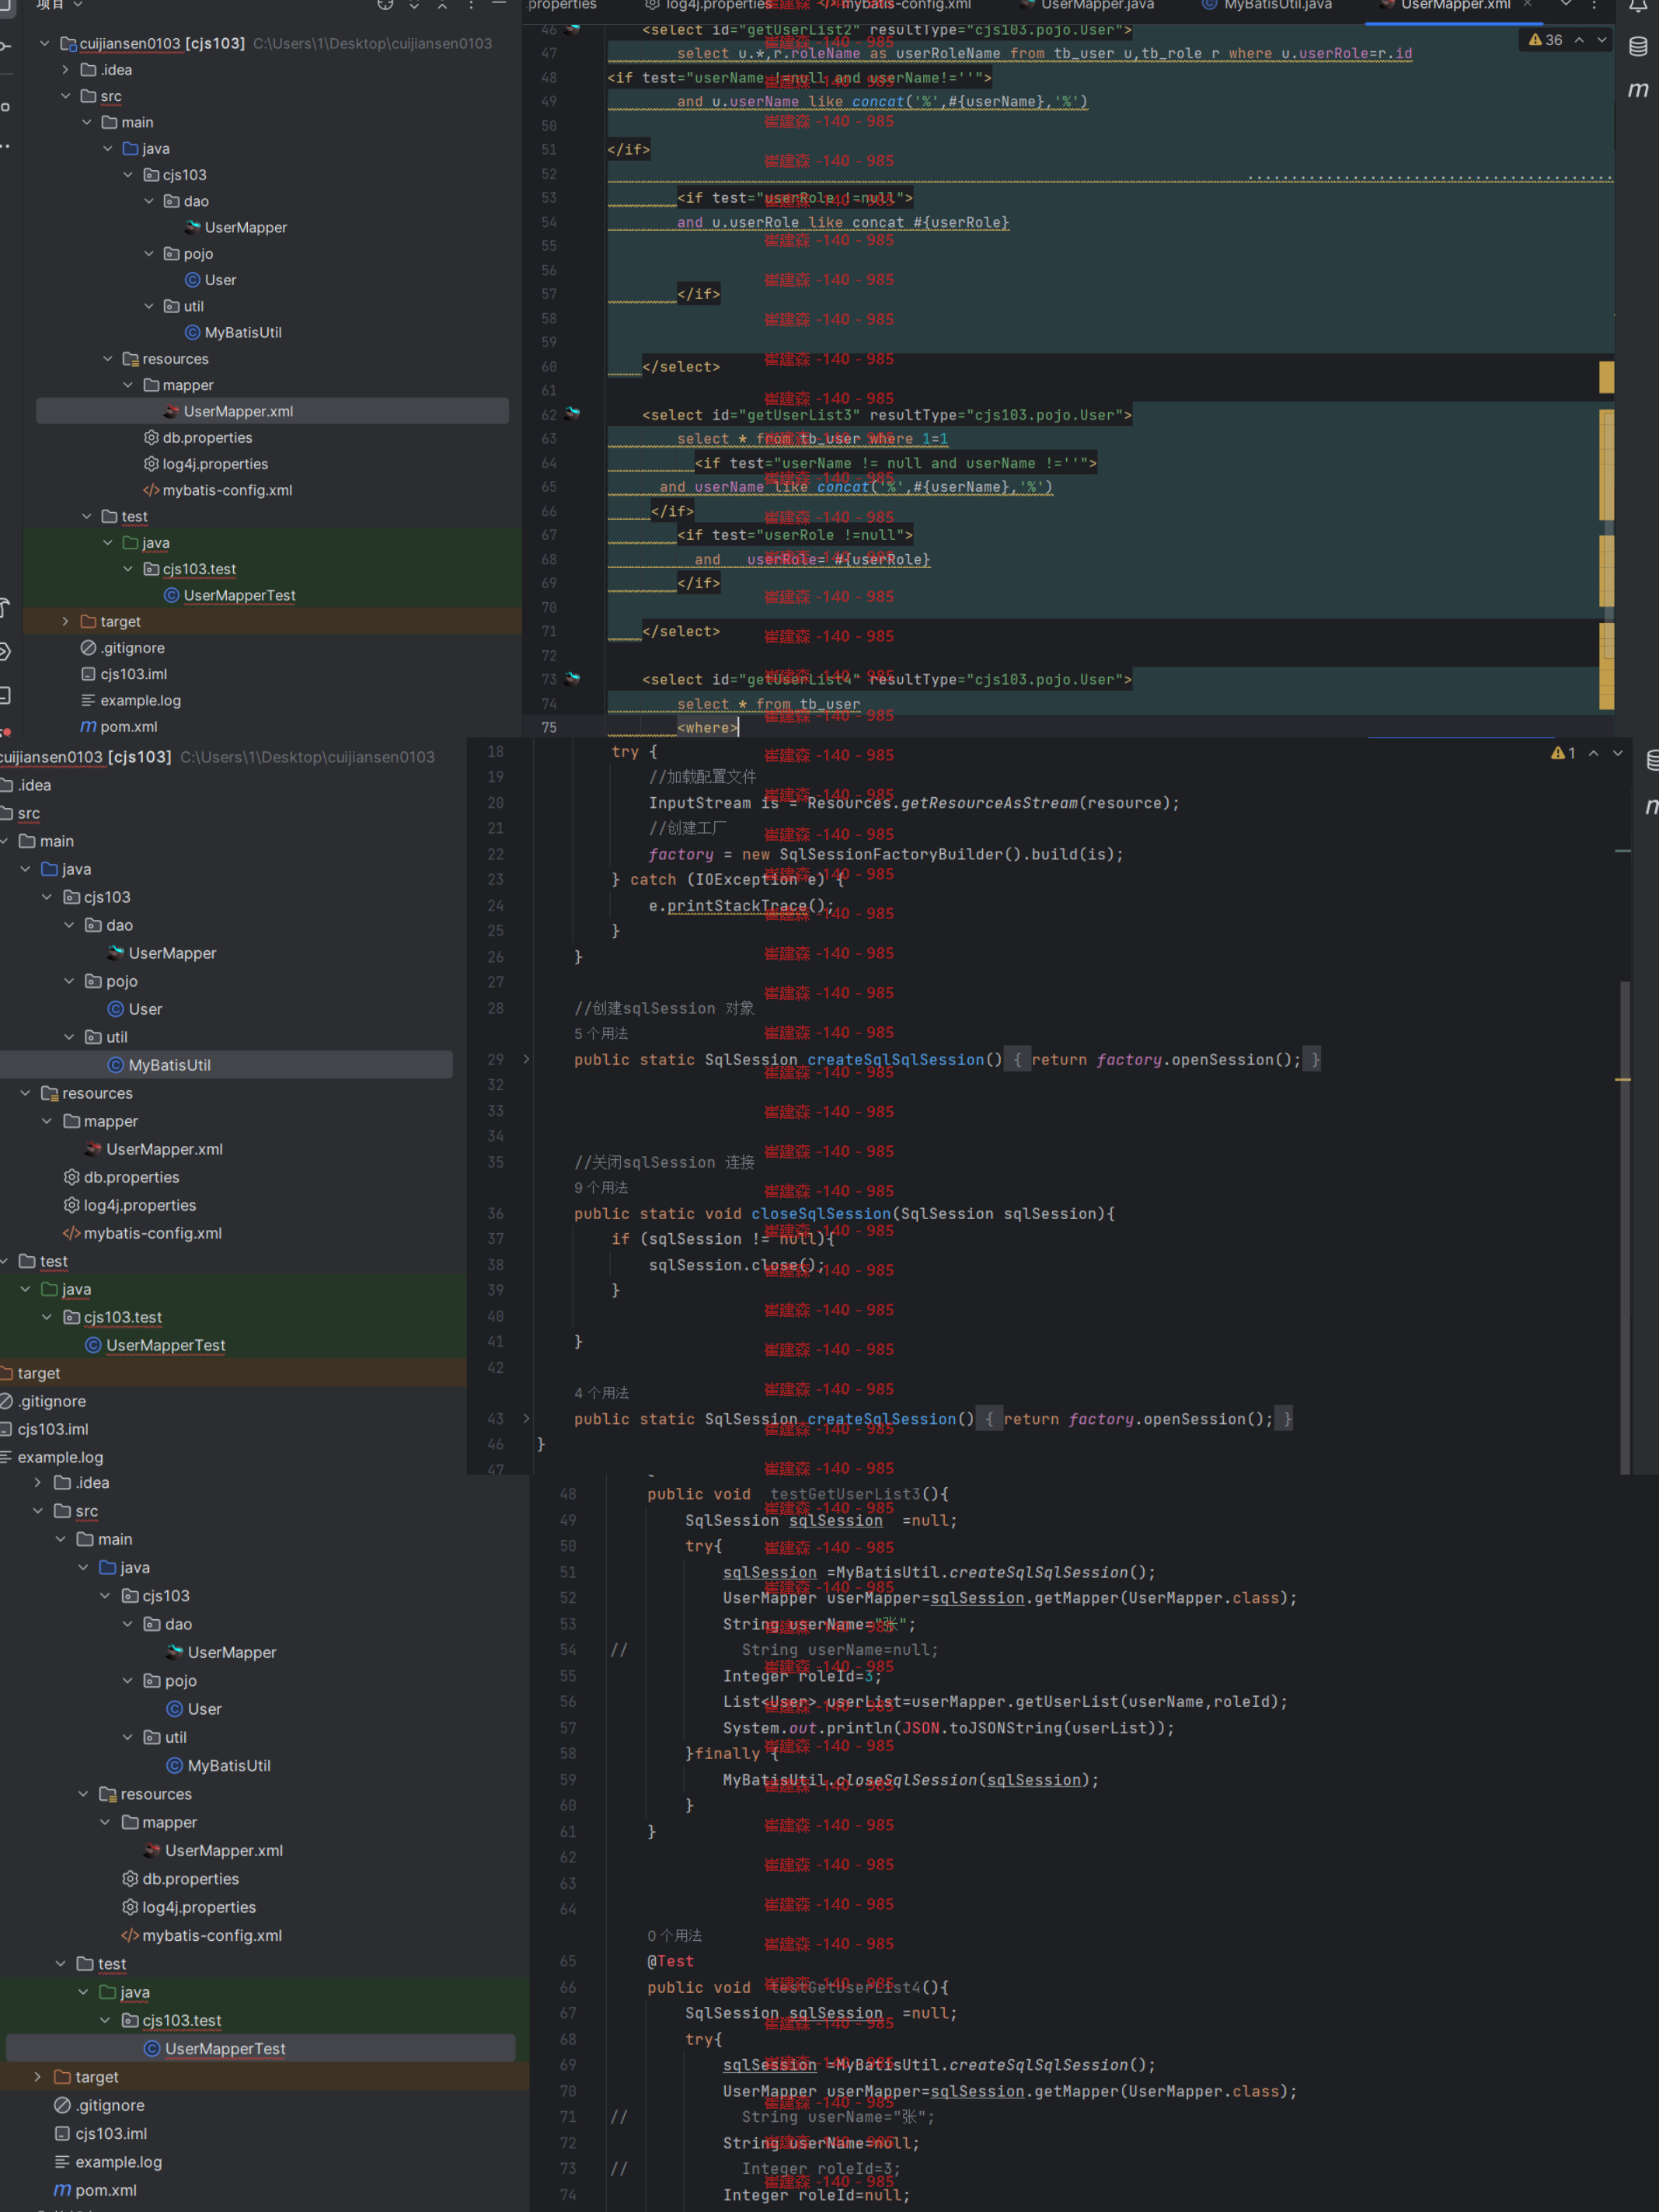
Task: Close the UserMapper.xml editor tab
Action: pyautogui.click(x=1527, y=5)
